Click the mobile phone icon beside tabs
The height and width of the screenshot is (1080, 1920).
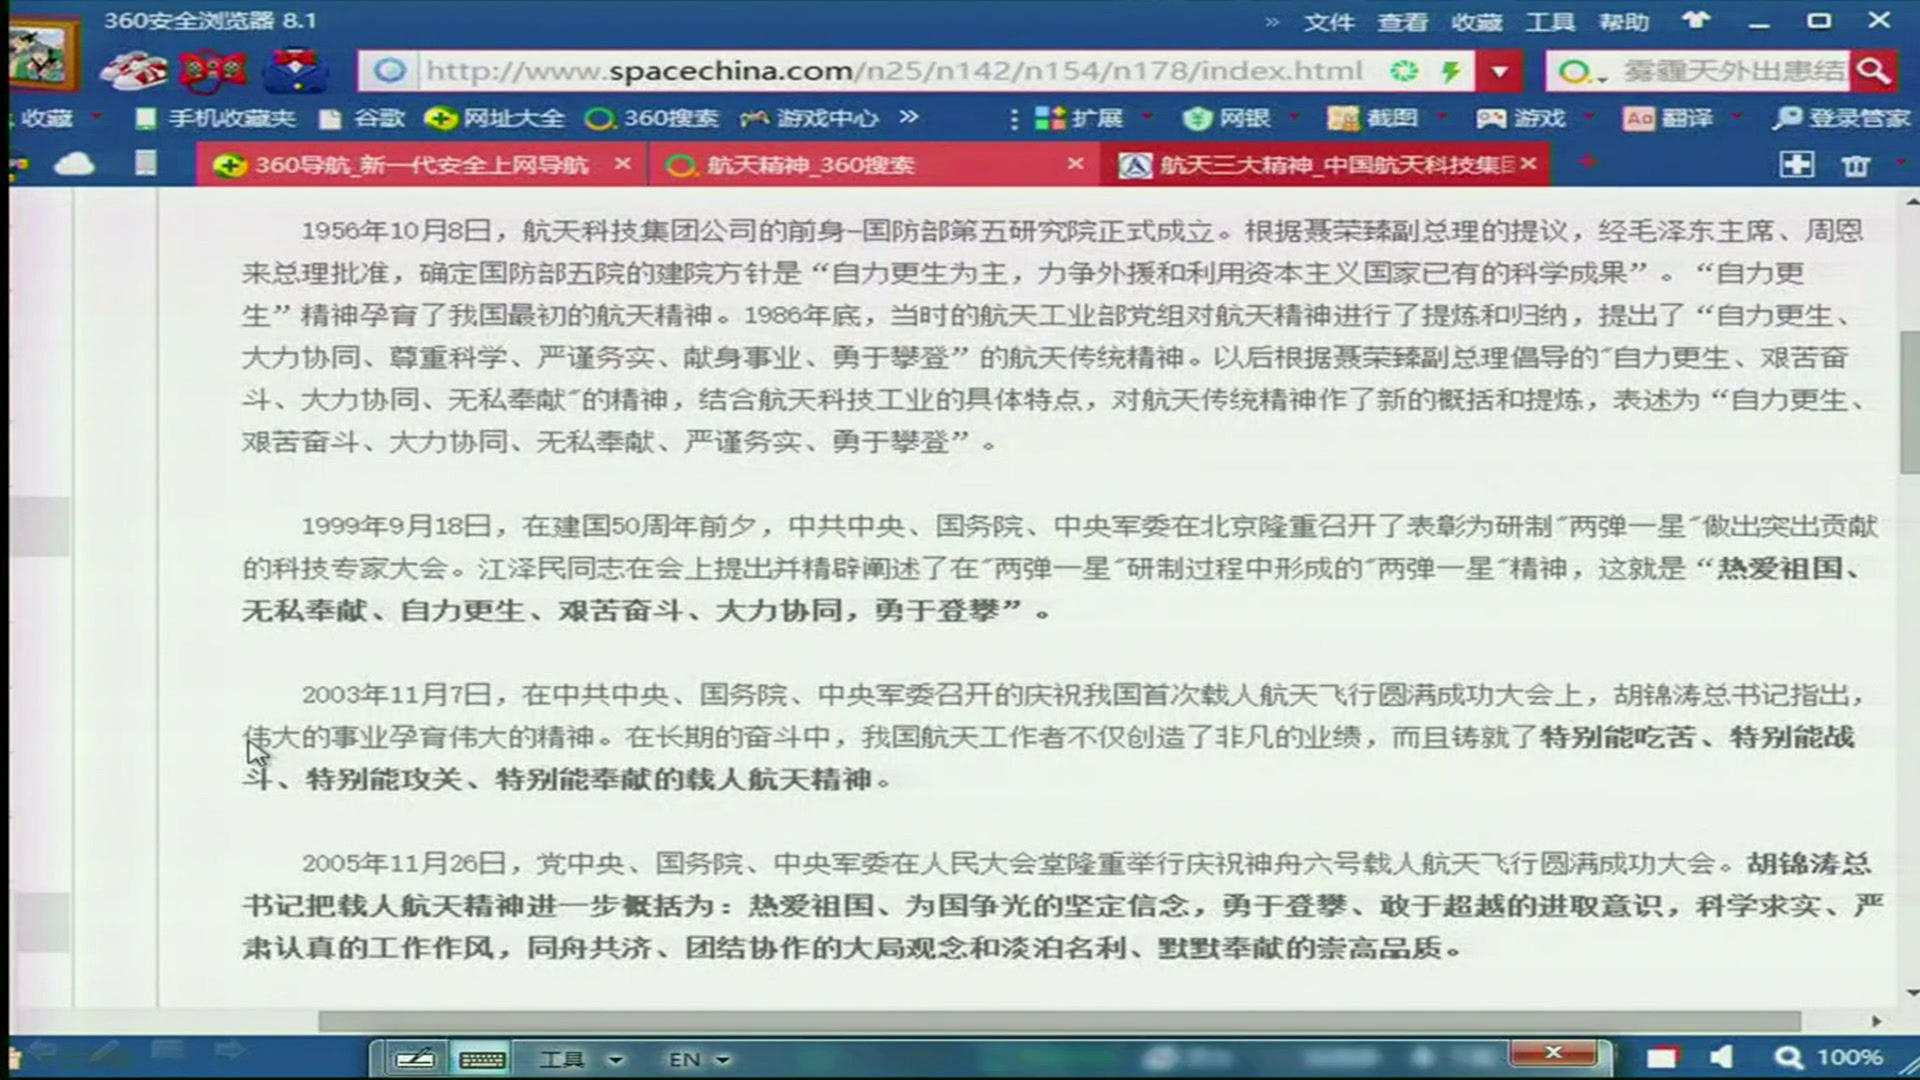pyautogui.click(x=146, y=164)
